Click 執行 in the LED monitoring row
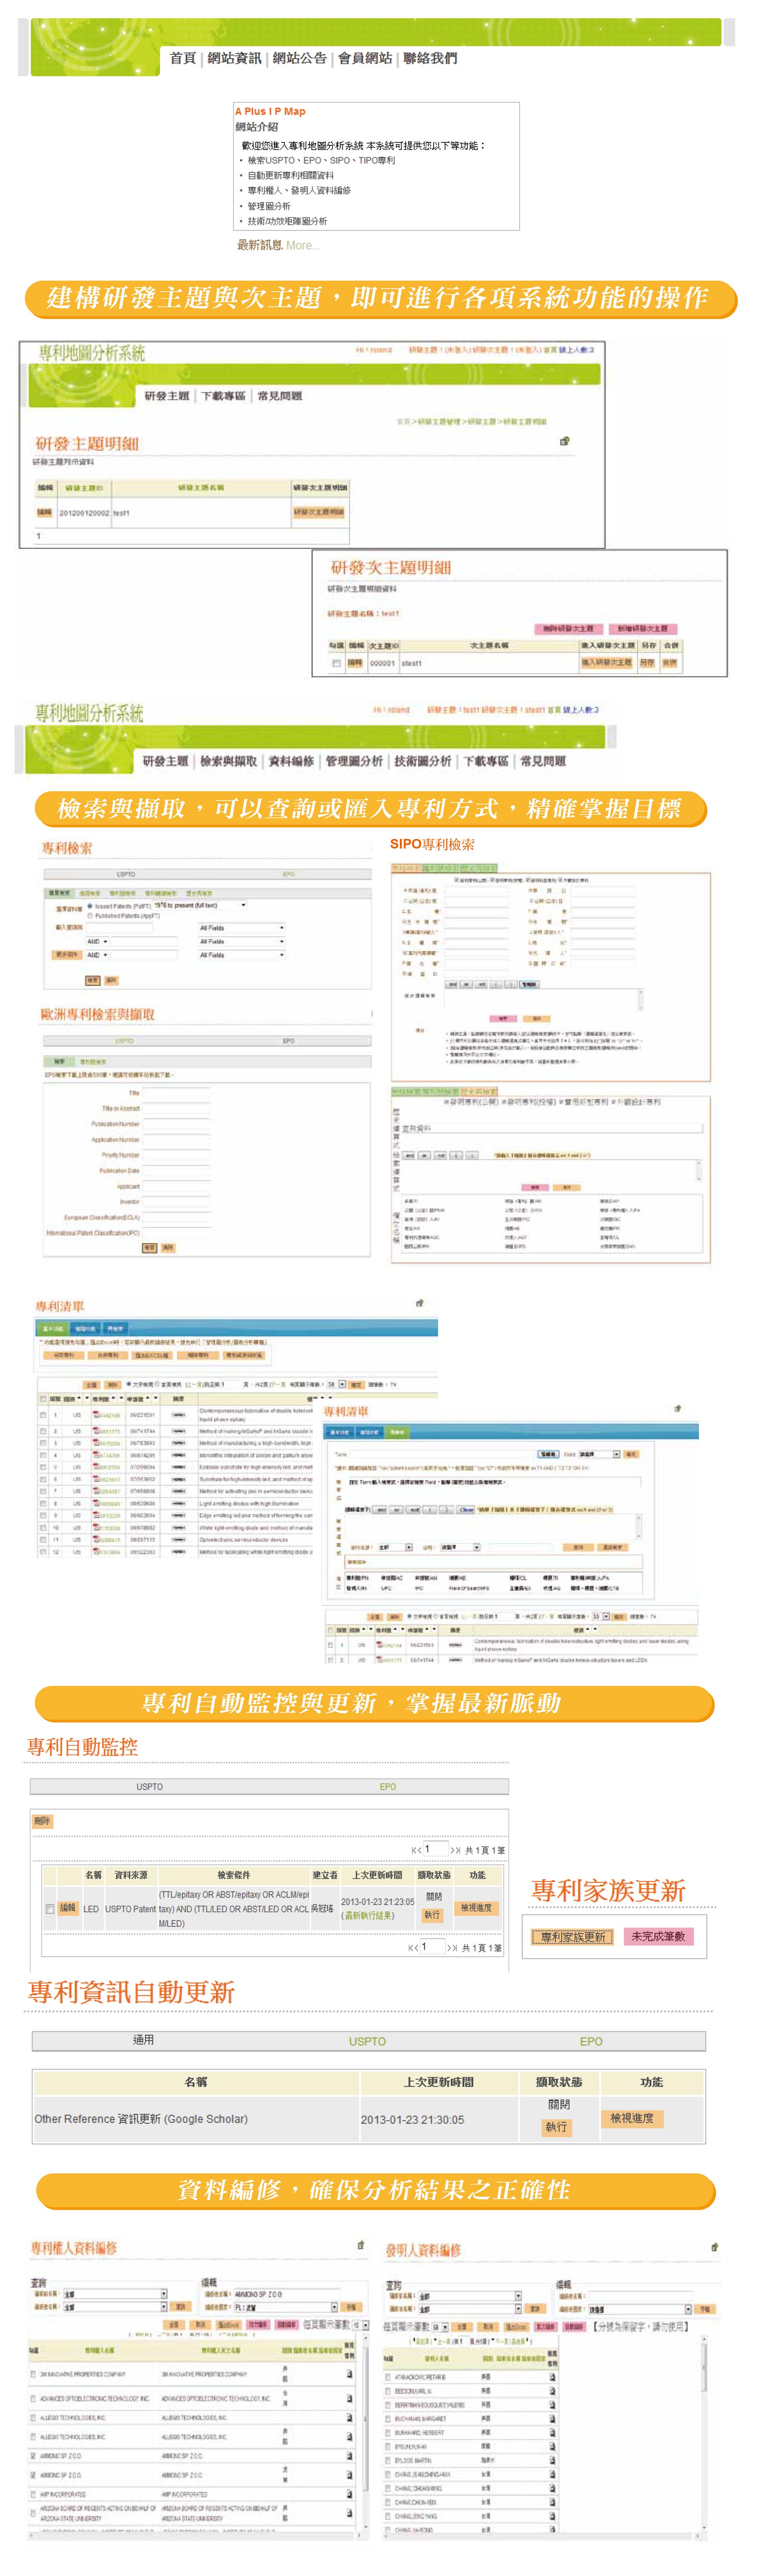 point(432,1915)
